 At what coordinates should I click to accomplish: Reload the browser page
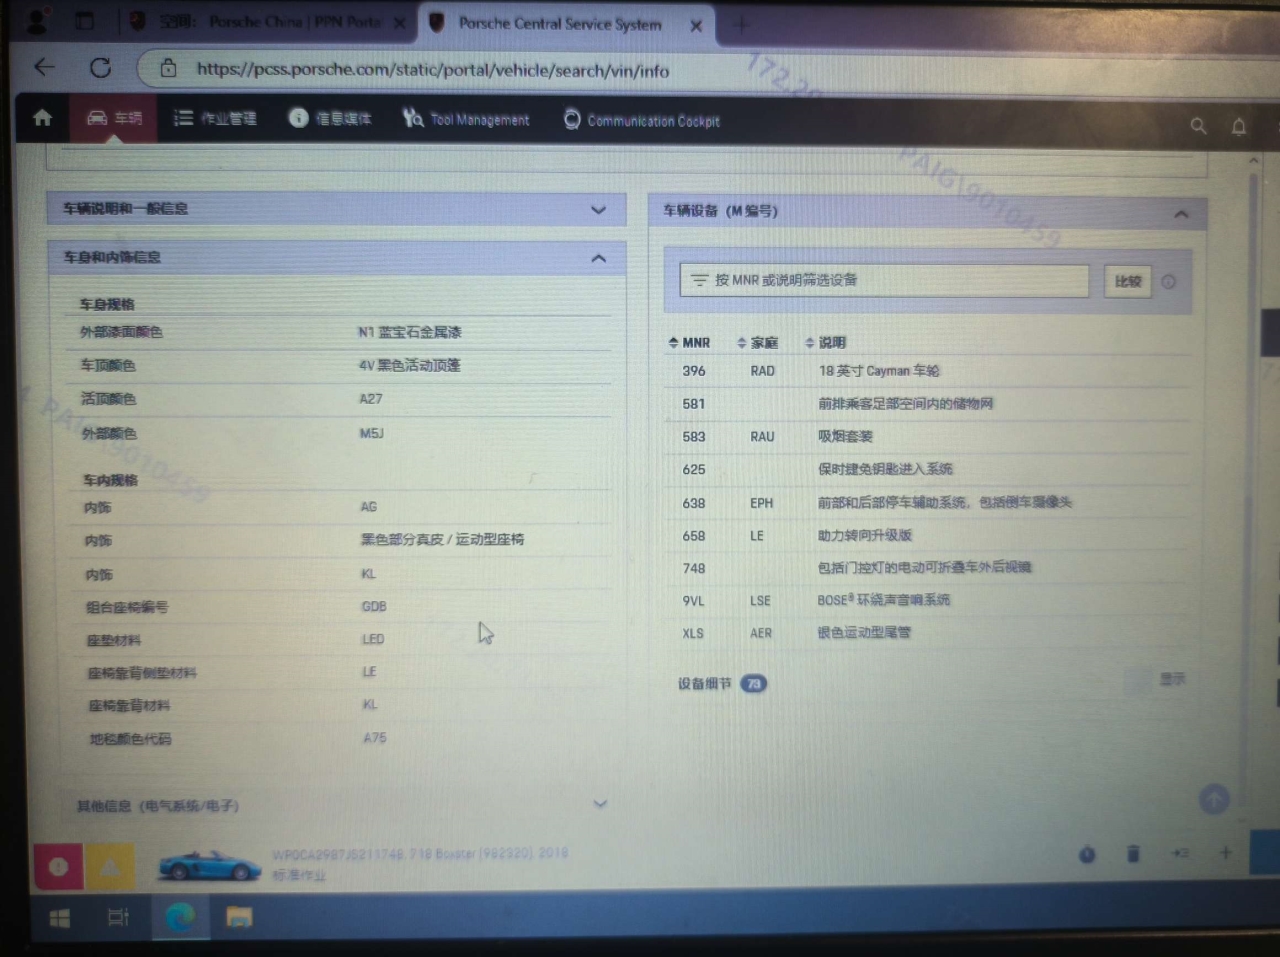(100, 68)
